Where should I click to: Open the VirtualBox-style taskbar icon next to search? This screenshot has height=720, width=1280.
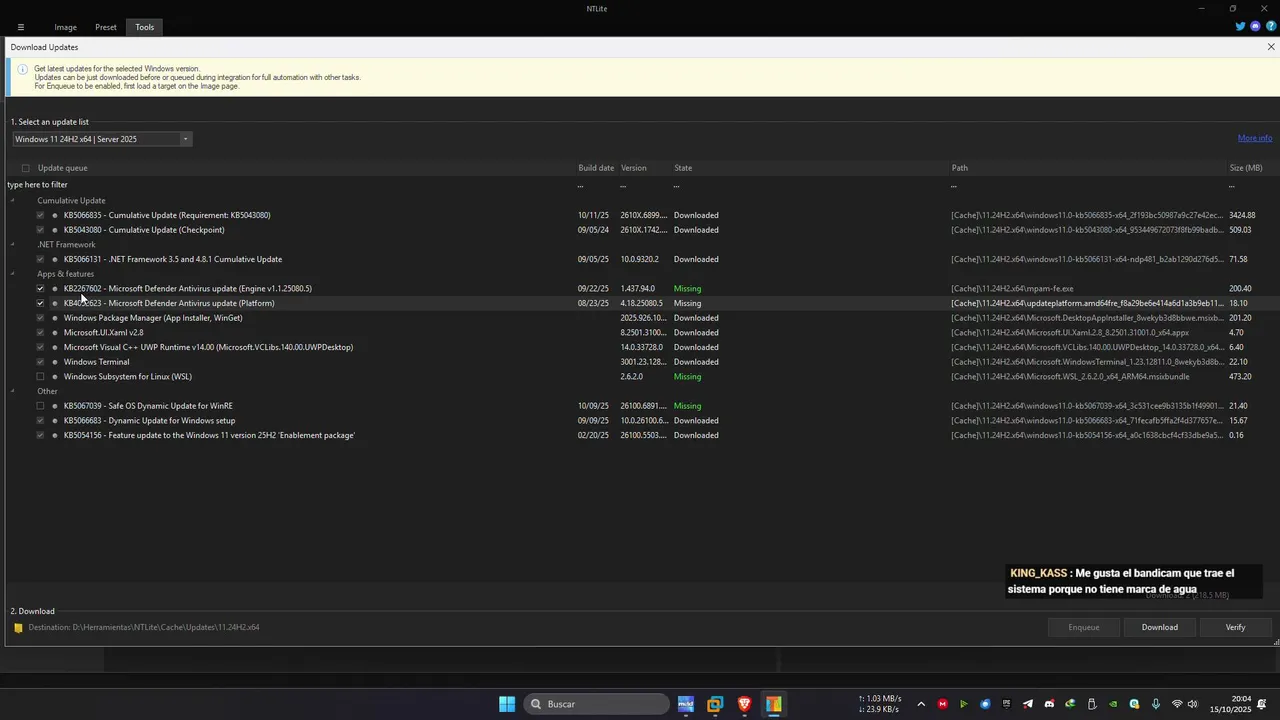click(x=715, y=704)
